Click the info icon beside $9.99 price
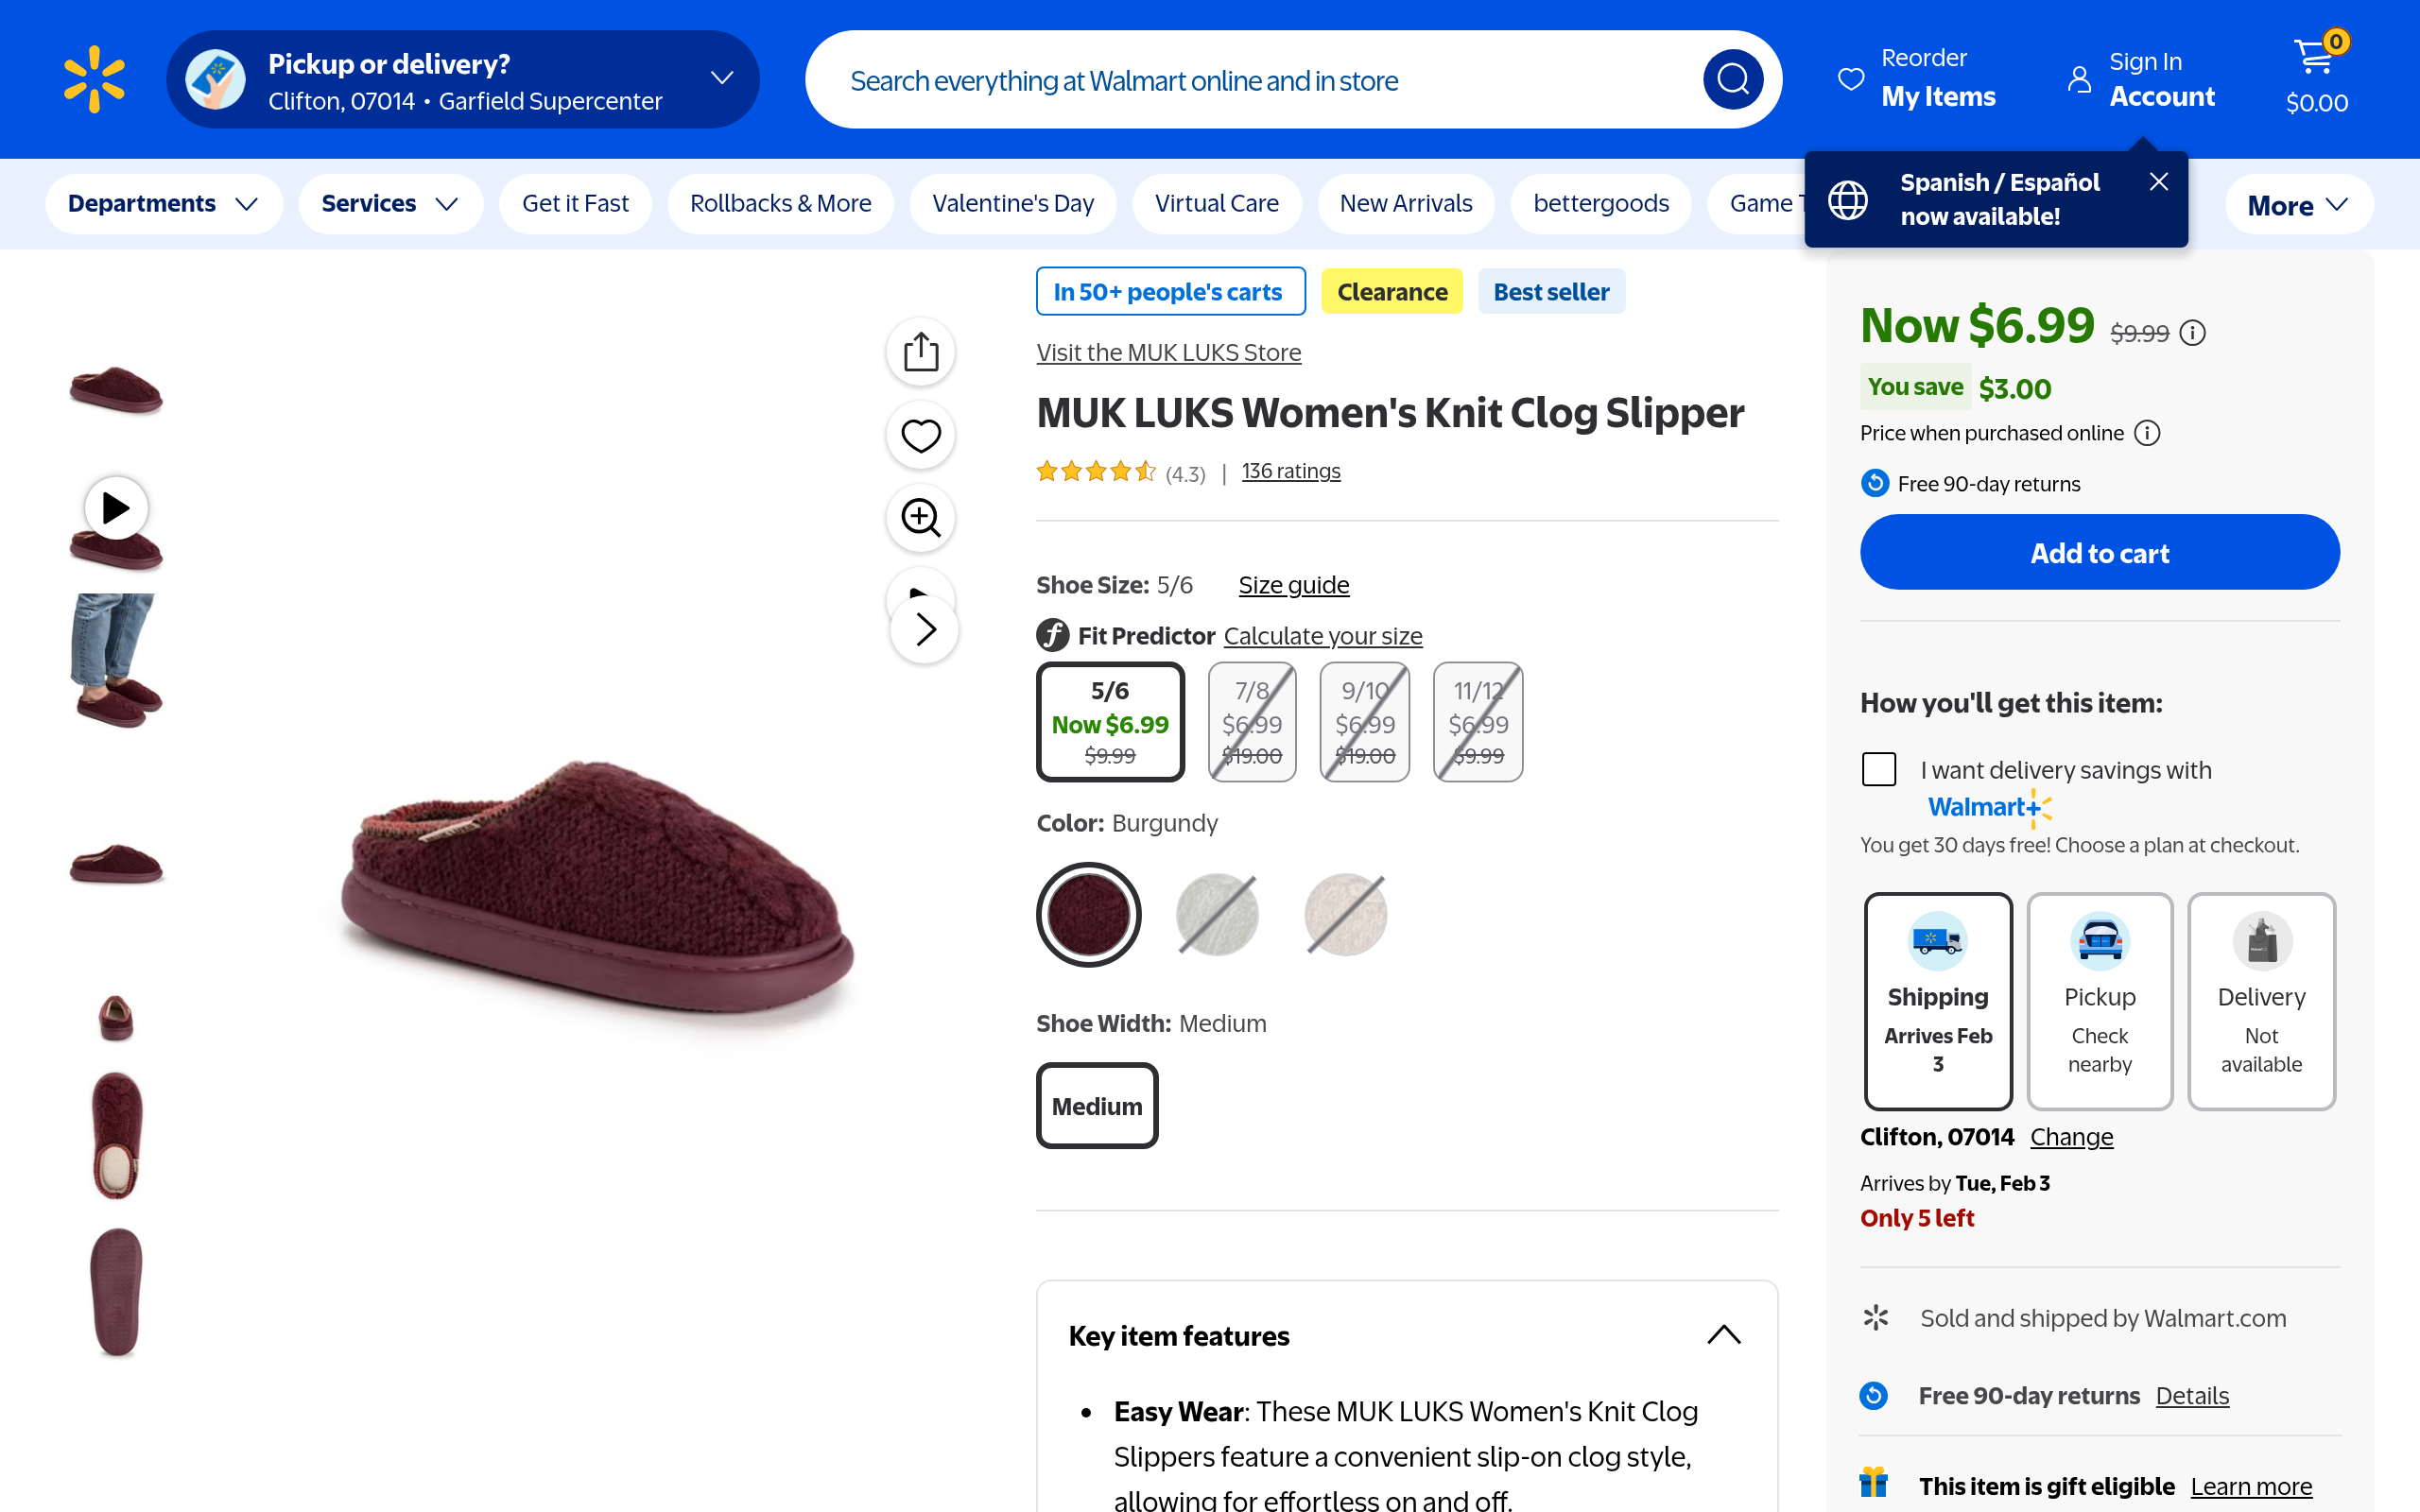 (2192, 333)
